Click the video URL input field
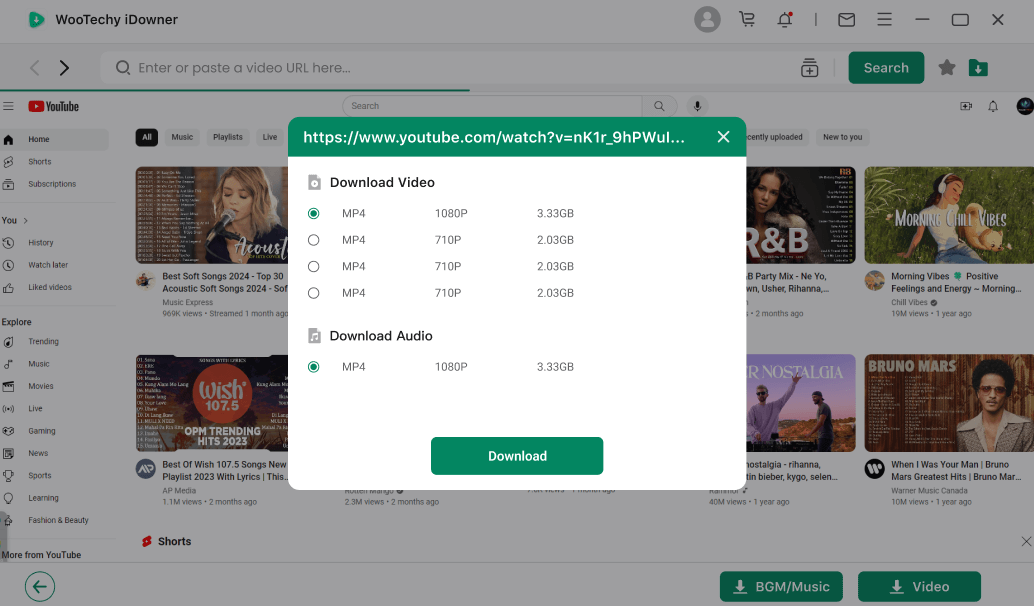 [x=450, y=68]
